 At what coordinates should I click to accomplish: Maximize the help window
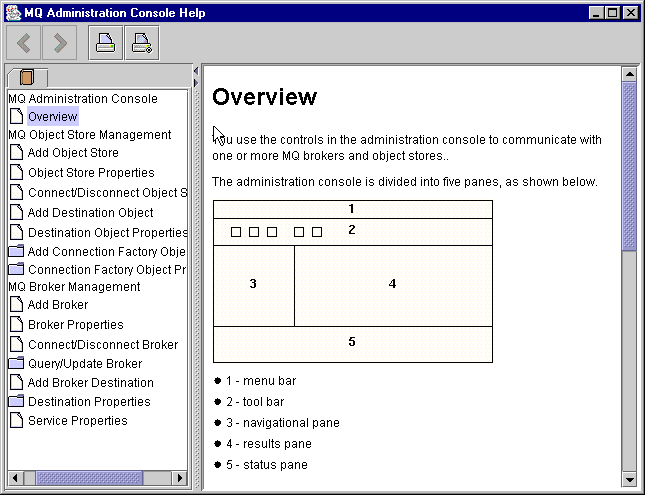[613, 13]
